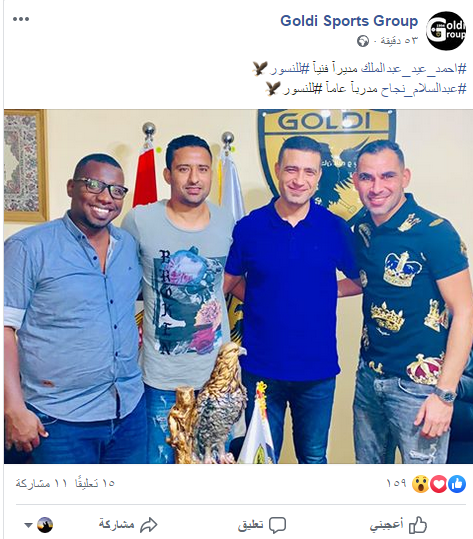Click the yellow Wow reaction emoji
This screenshot has width=473, height=539.
[421, 484]
